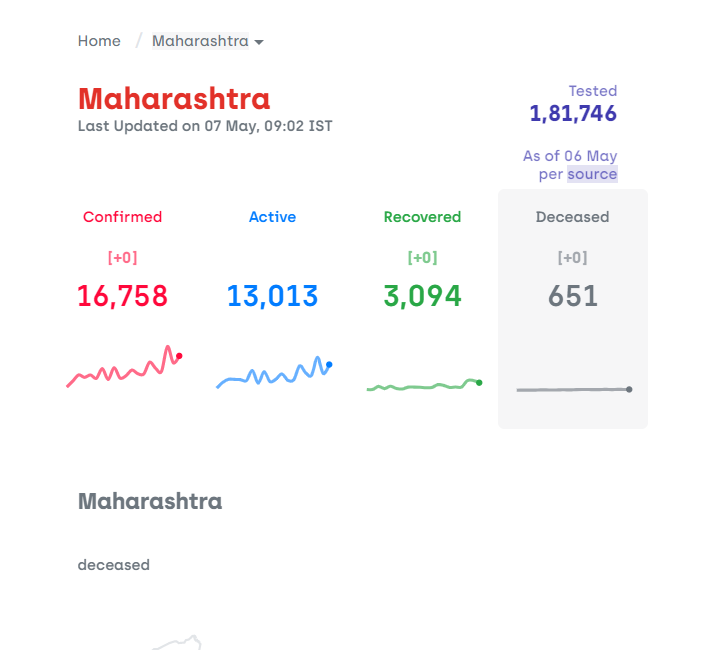The image size is (702, 650).
Task: Click the gray endpoint dot on Deceased line
Action: [x=629, y=389]
